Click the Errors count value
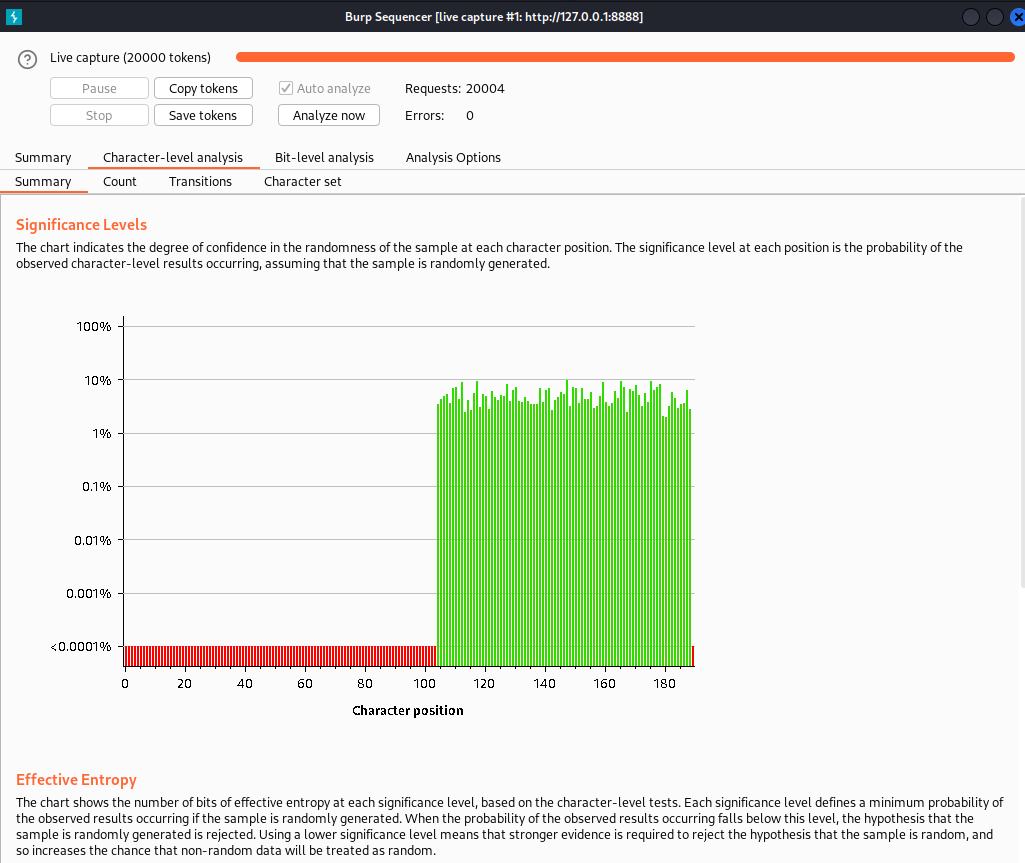Screen dimensions: 1025x863 coord(469,116)
